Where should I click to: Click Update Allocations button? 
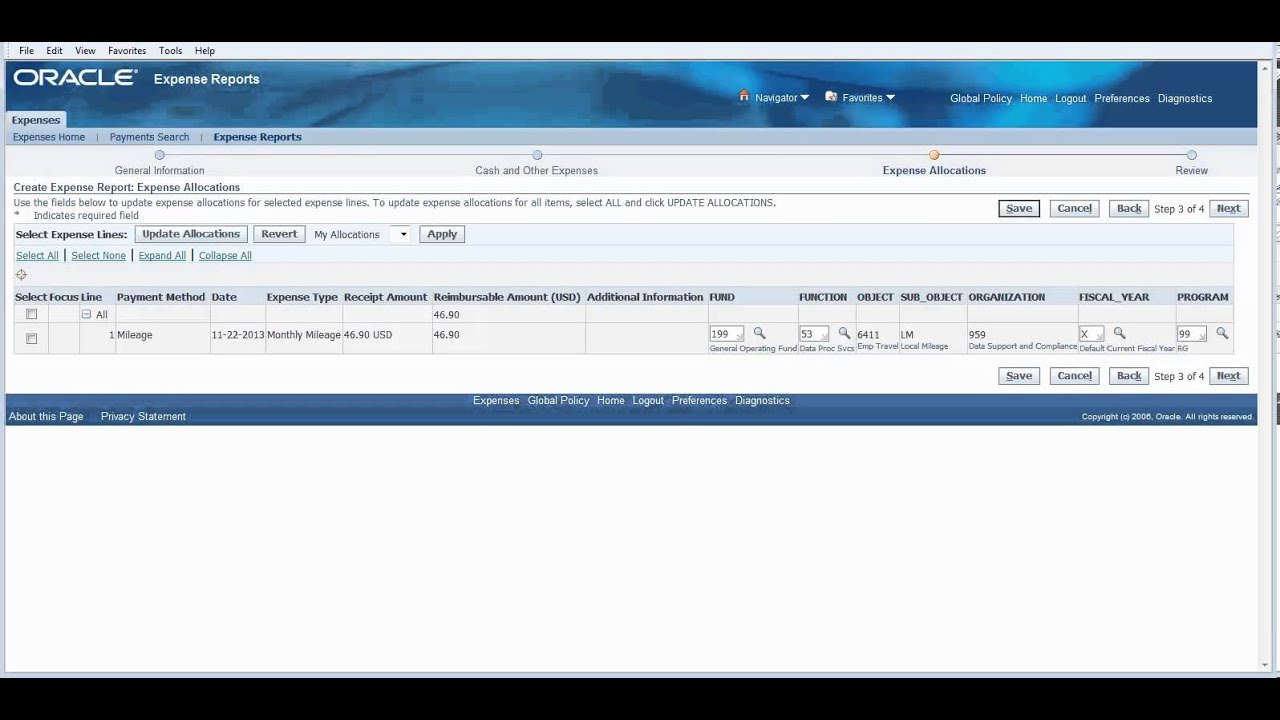pyautogui.click(x=191, y=234)
